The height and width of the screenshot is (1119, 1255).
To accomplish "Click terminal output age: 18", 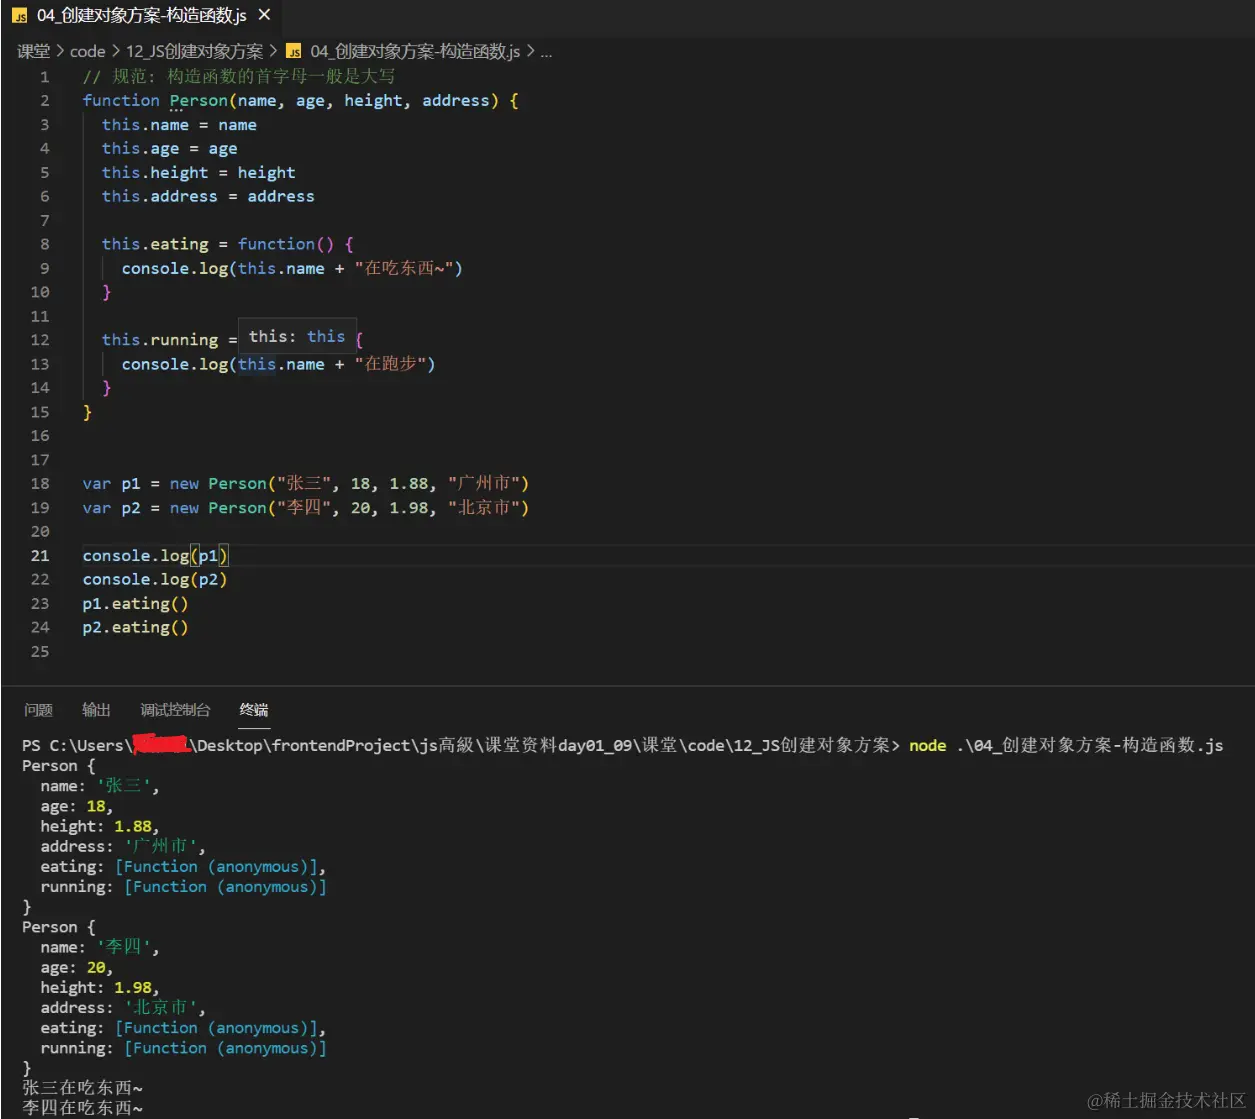I will (x=76, y=807).
